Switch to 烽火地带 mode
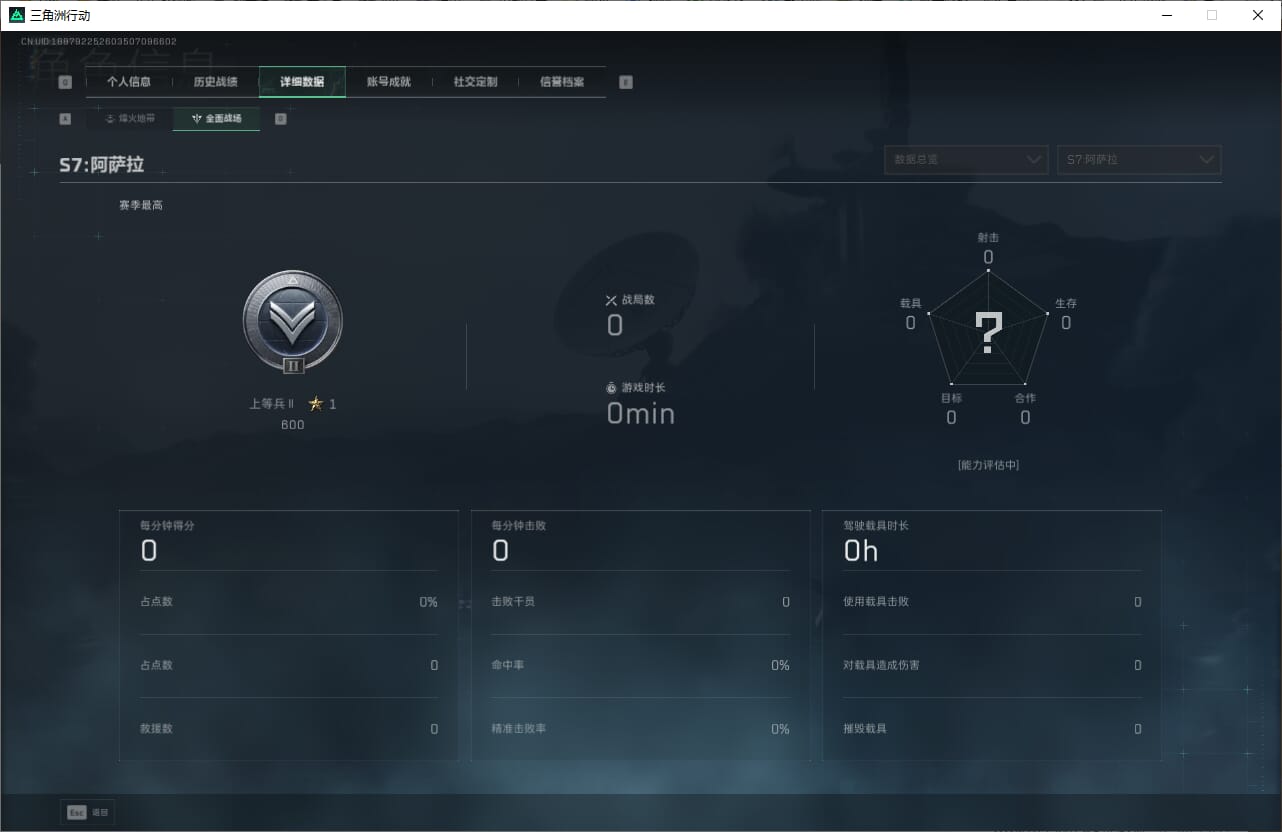The width and height of the screenshot is (1282, 832). (130, 119)
